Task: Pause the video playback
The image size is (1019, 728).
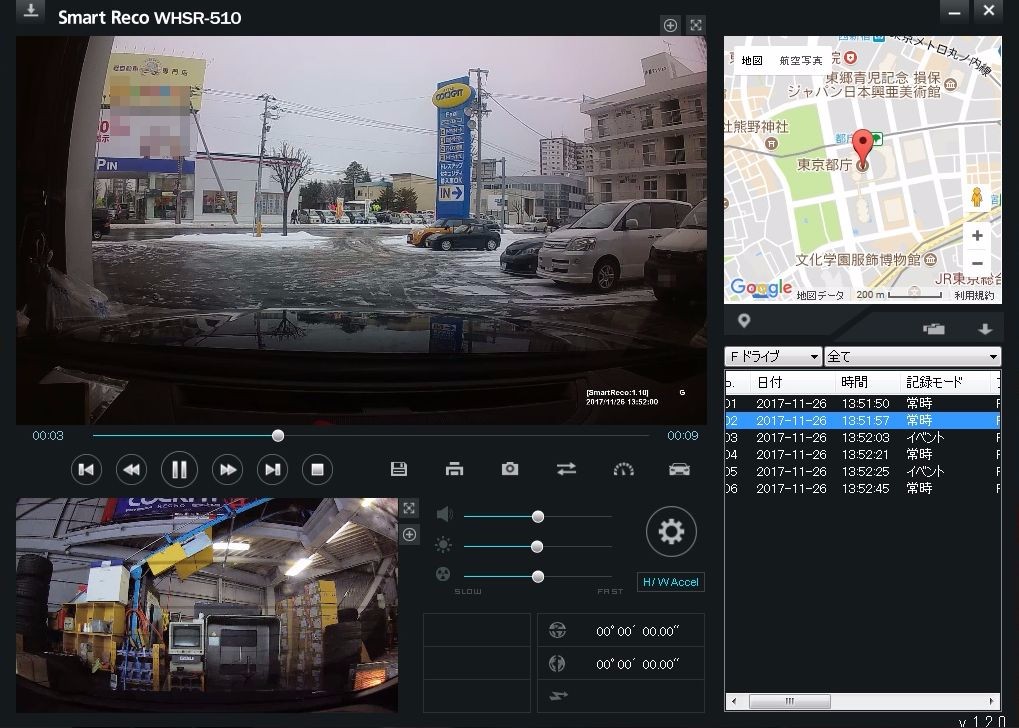Action: [x=179, y=469]
